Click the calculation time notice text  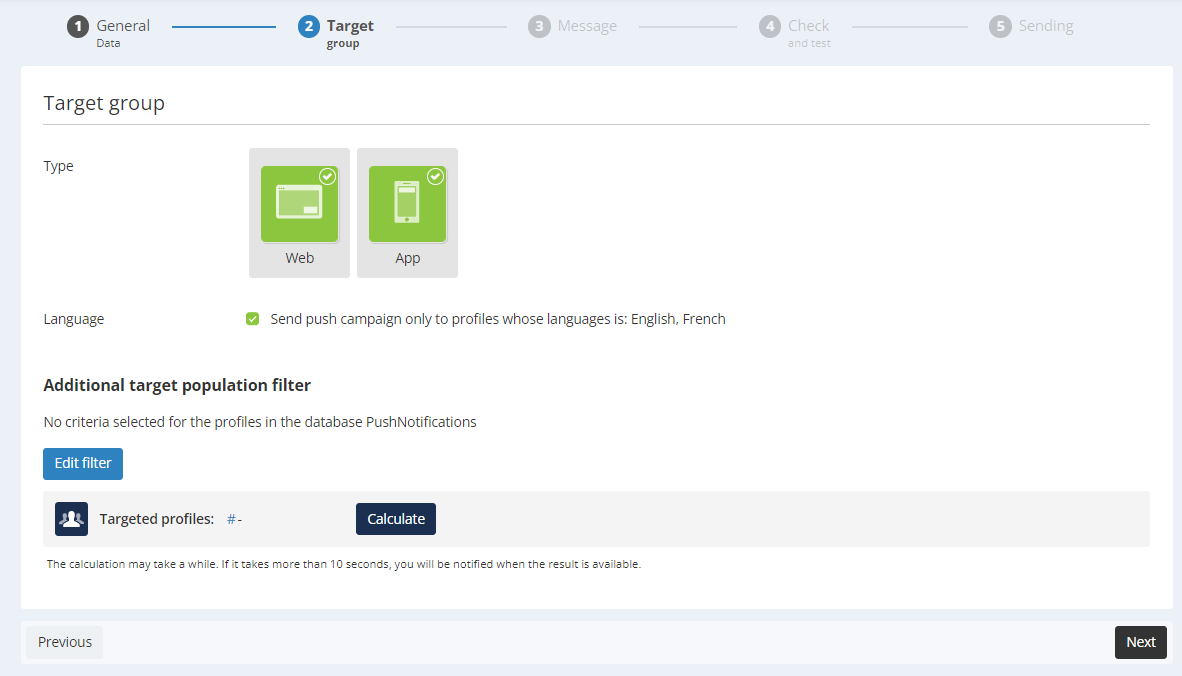tap(344, 564)
